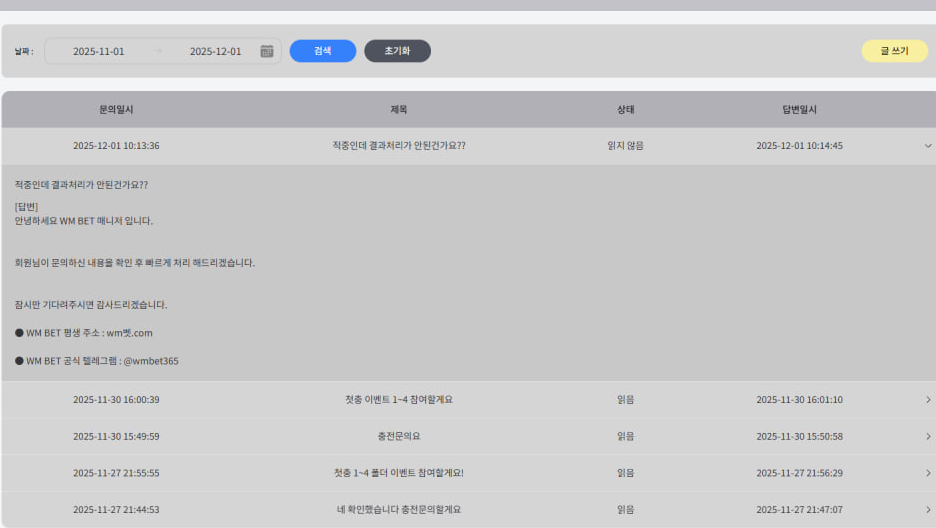Click the 적중인데 결과처리가 안된건가요?? row title
This screenshot has height=528, width=936.
[398, 146]
